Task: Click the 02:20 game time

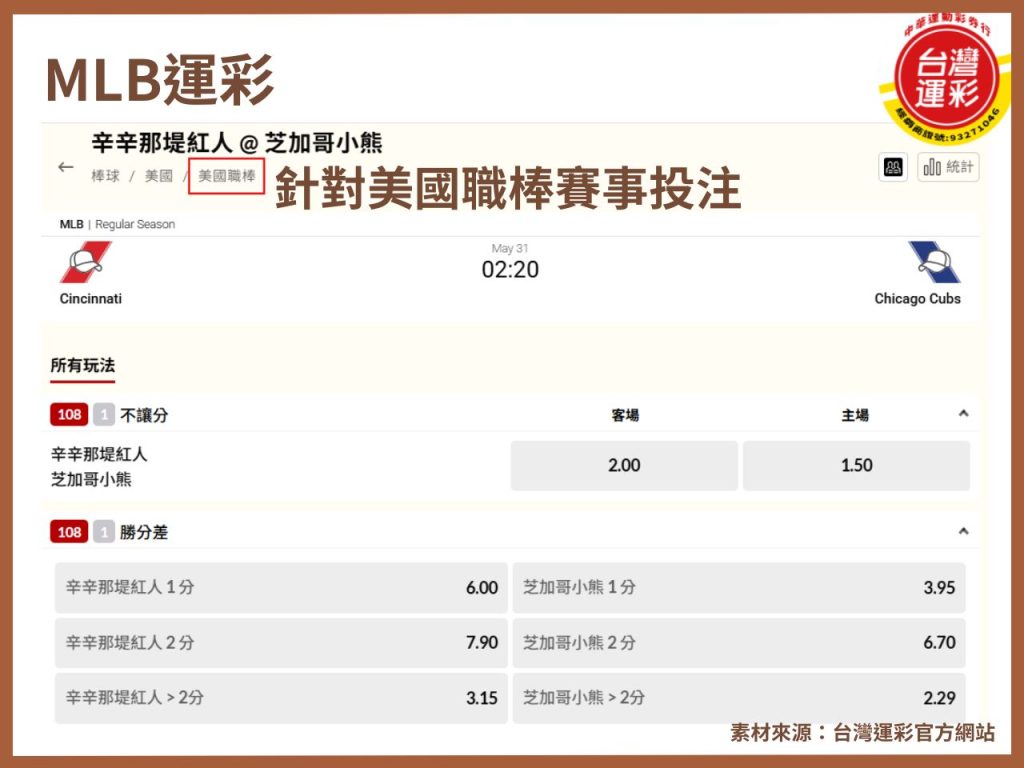Action: coord(510,269)
